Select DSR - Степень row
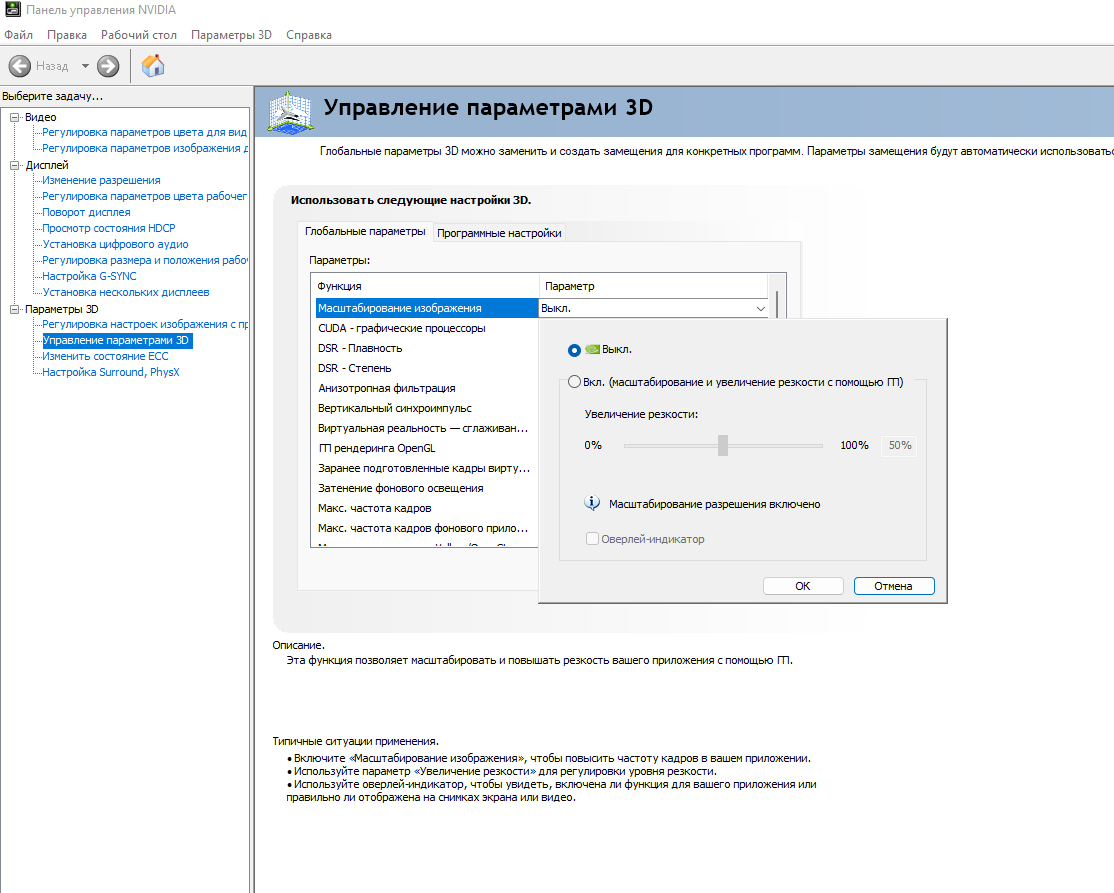1114x893 pixels. [427, 368]
